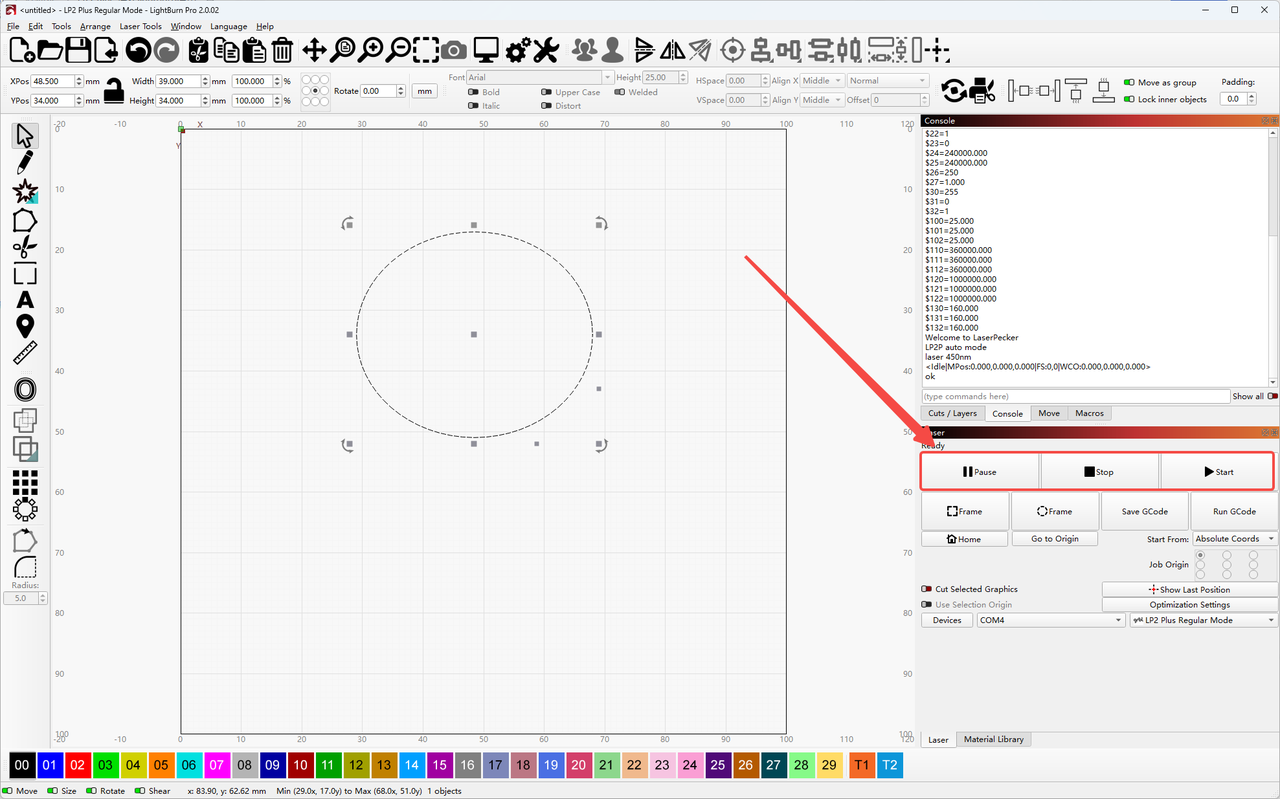
Task: Click the Stop button
Action: tap(1099, 472)
